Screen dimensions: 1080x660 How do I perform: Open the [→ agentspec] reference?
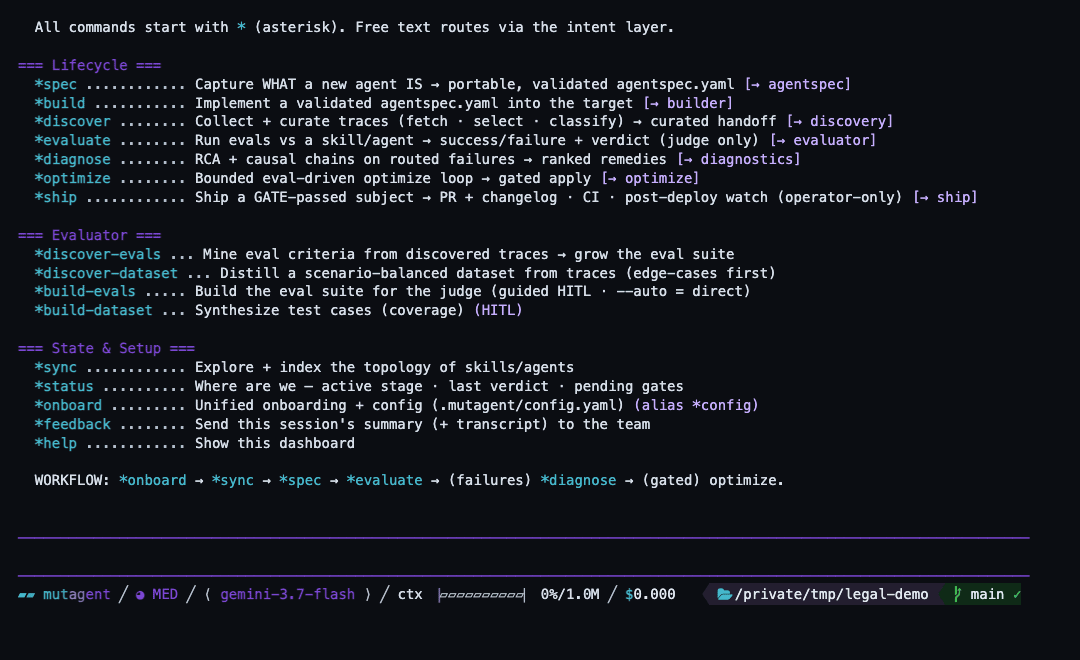point(798,84)
